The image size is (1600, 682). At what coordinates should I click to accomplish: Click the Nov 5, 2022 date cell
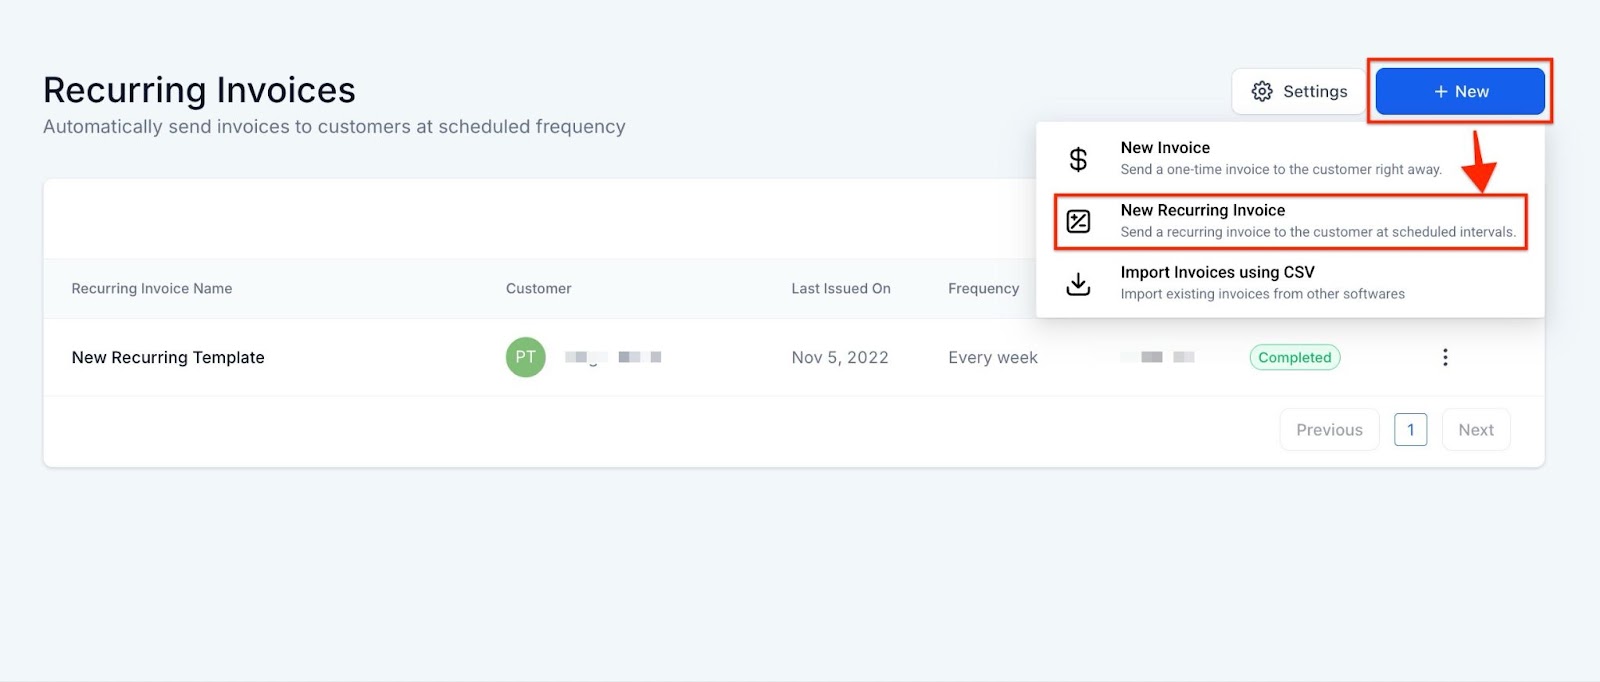839,357
